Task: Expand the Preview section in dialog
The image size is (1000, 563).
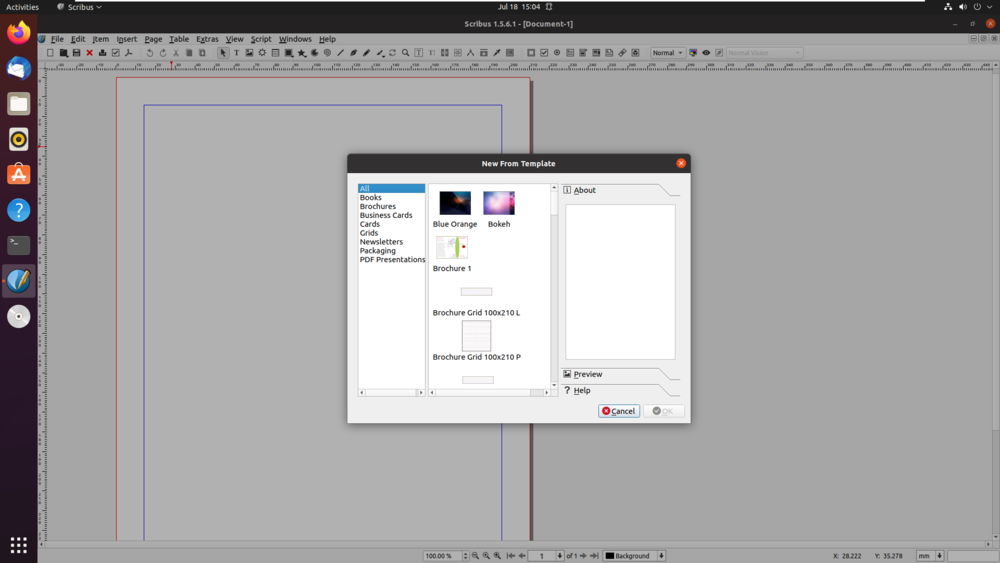Action: 588,374
